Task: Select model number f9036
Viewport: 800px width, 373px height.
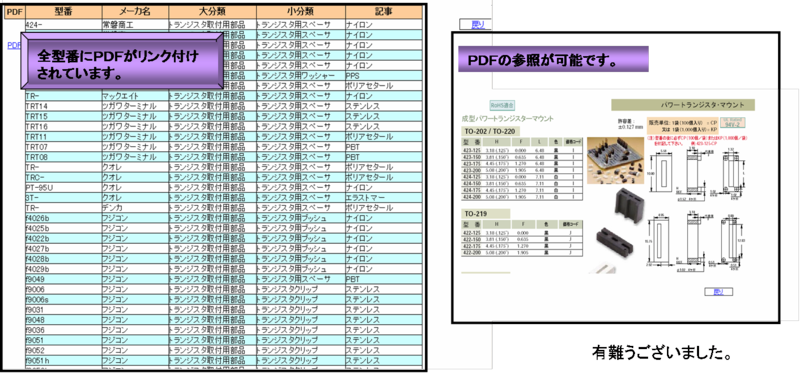Action: click(x=63, y=331)
